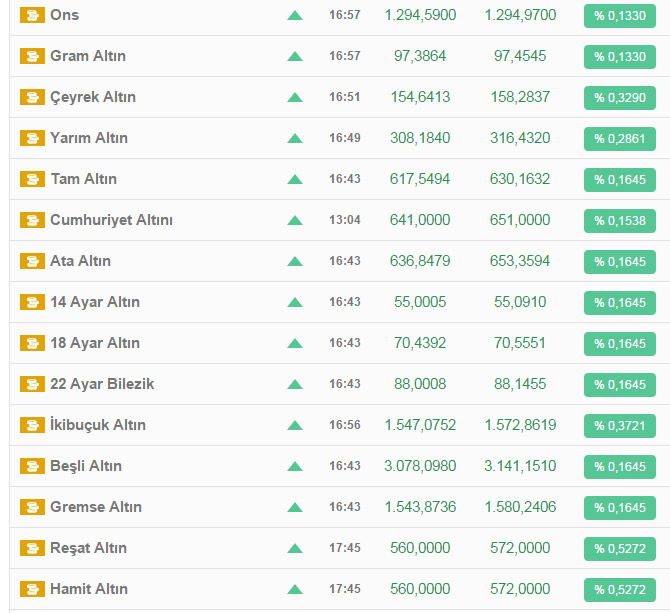
Task: Click the % 0,1330 badge in Ons row
Action: (619, 15)
